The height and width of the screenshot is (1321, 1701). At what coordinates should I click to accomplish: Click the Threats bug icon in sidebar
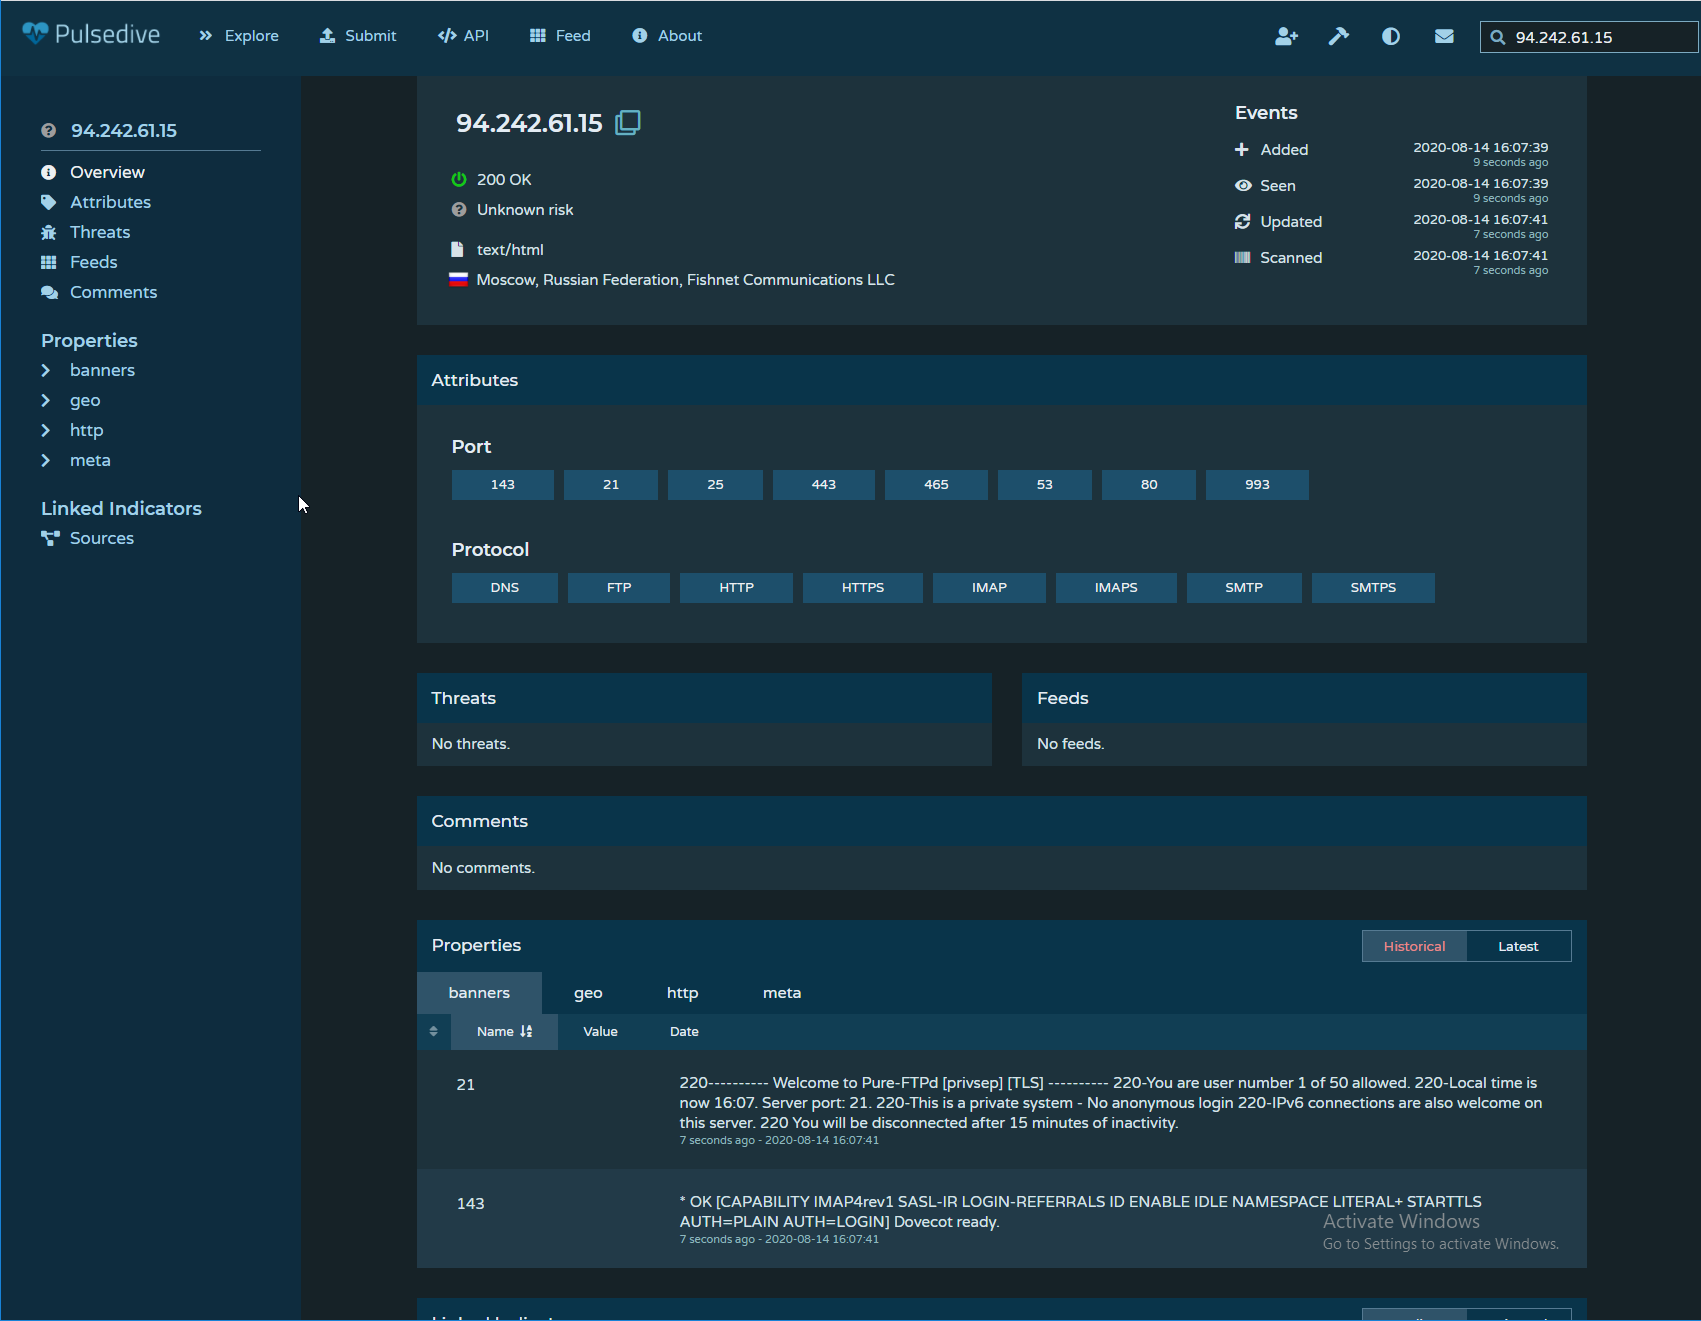click(48, 232)
